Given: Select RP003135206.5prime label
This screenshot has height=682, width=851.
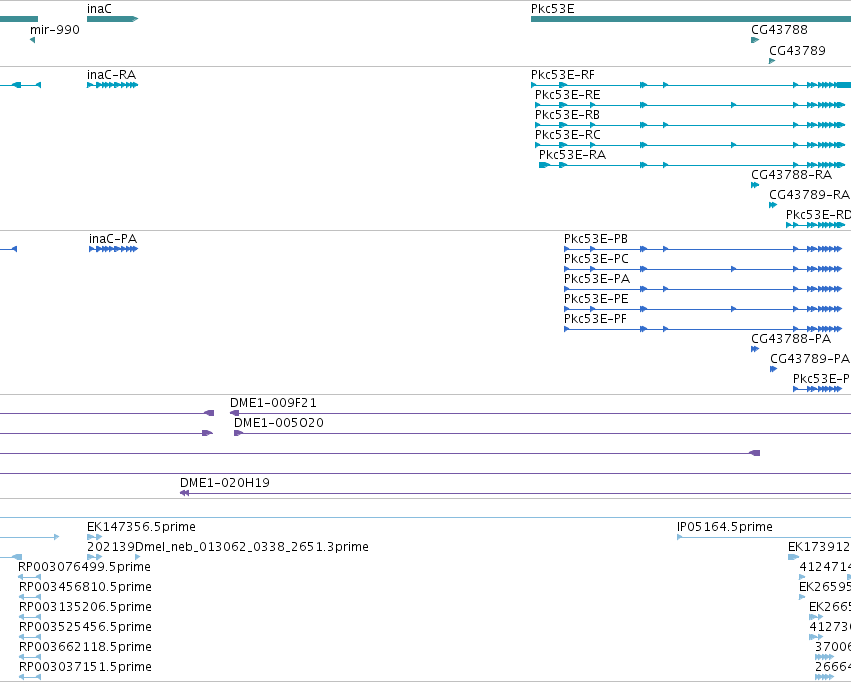Looking at the screenshot, I should [85, 607].
